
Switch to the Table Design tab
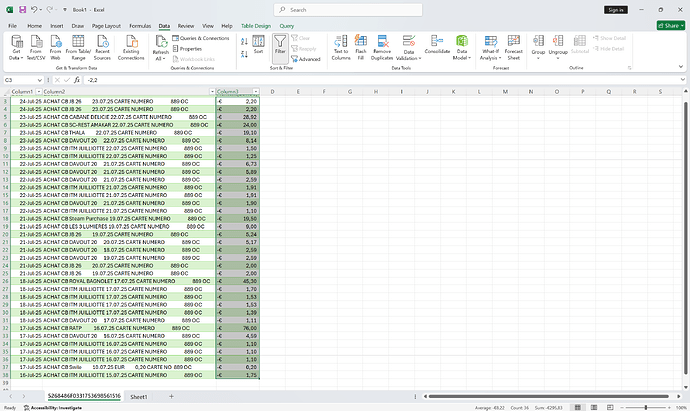click(256, 26)
